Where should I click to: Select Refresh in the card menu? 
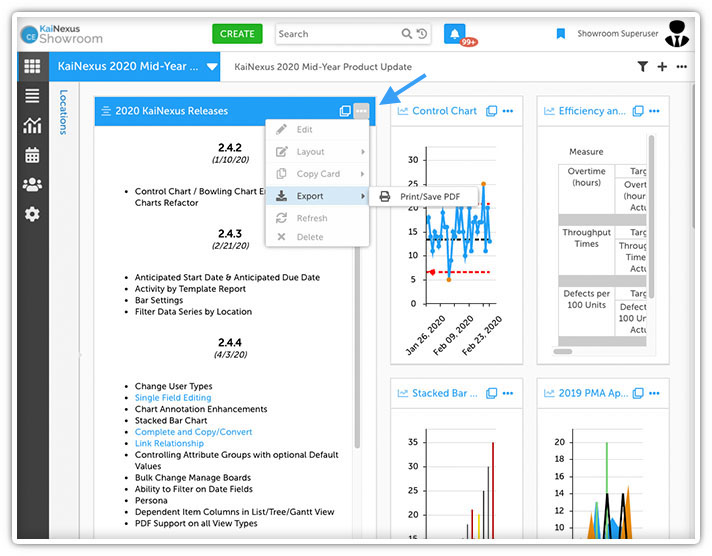point(317,218)
